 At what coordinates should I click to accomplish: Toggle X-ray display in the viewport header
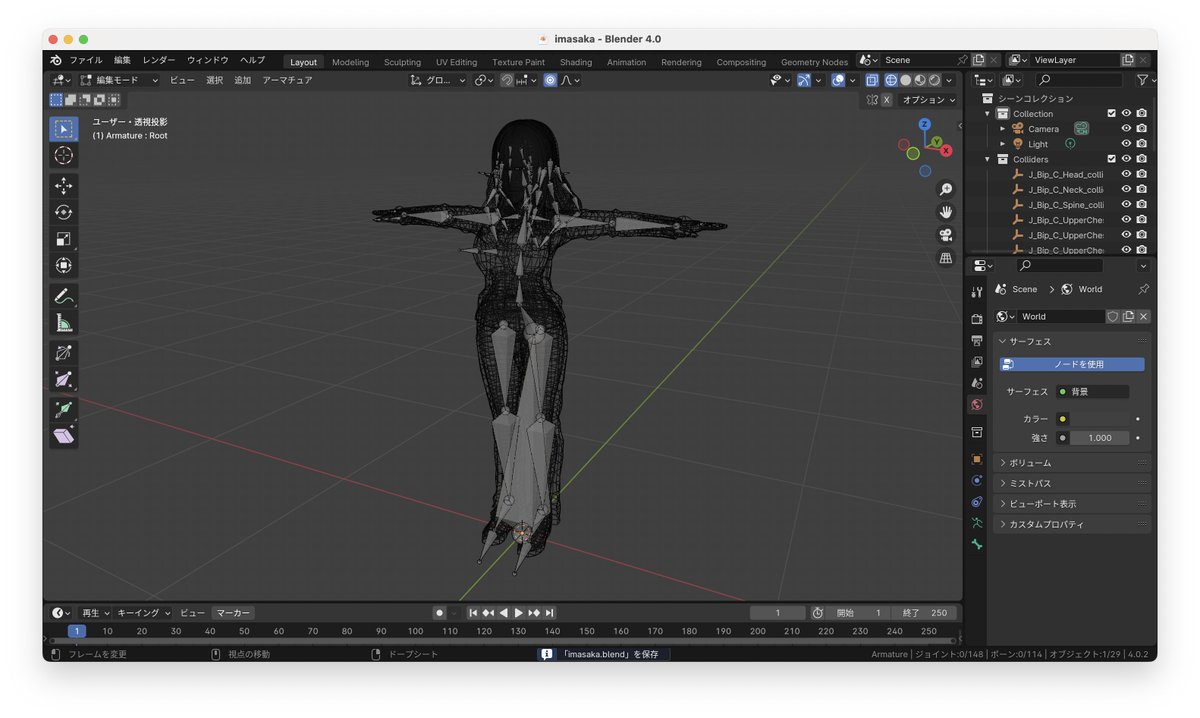871,80
